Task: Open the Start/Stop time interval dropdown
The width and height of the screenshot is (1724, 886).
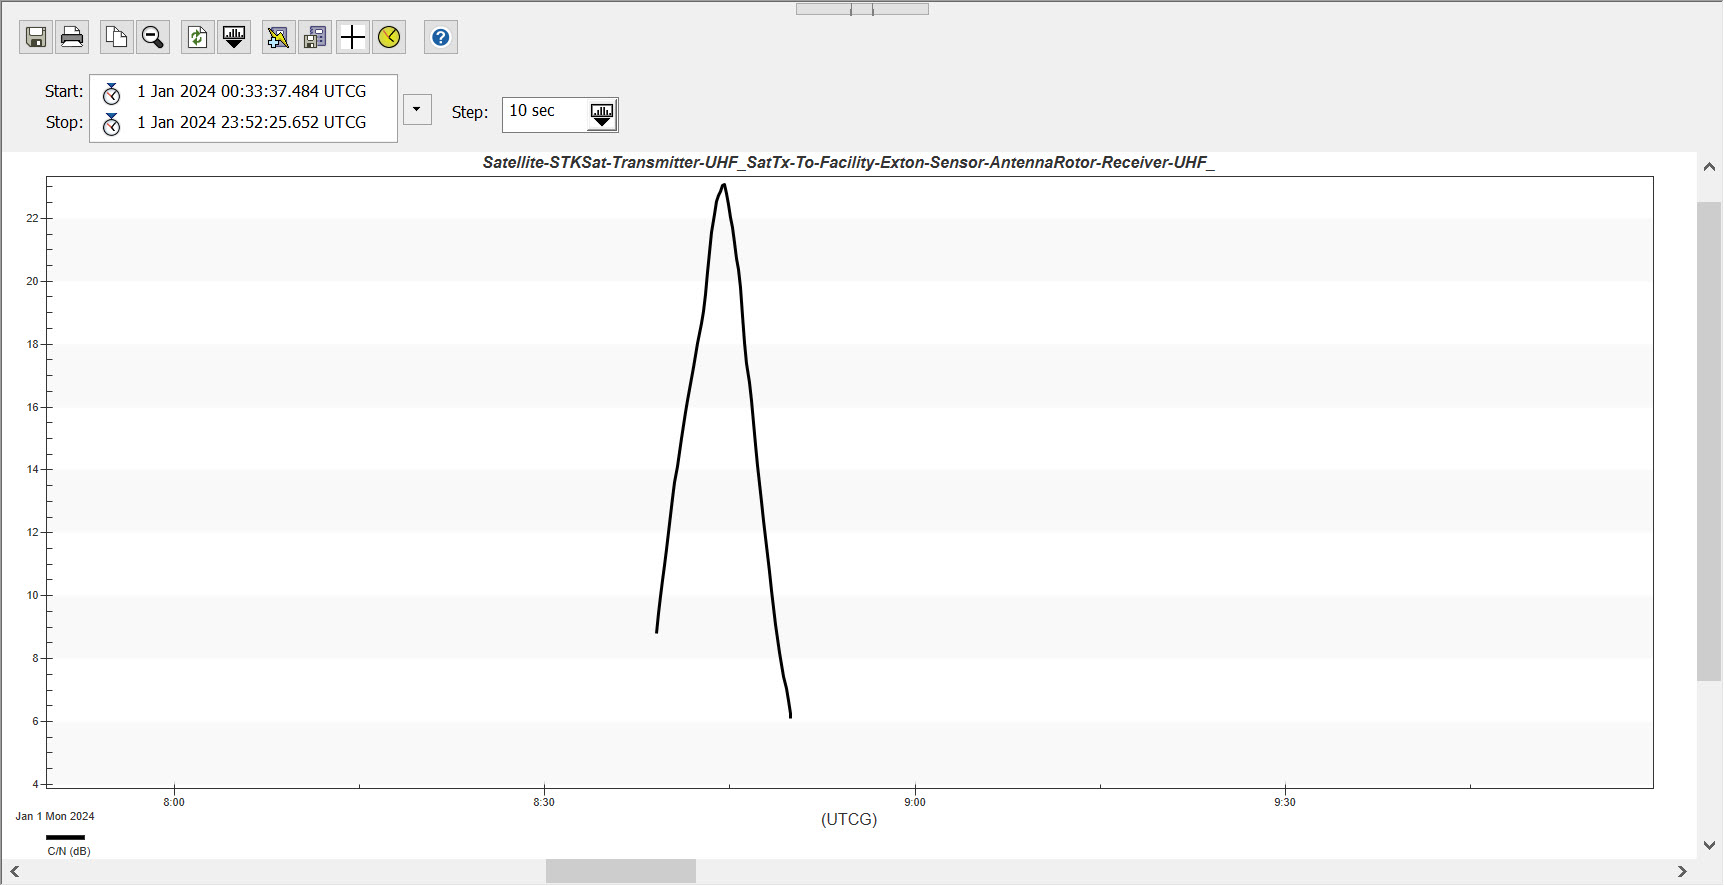Action: click(417, 109)
